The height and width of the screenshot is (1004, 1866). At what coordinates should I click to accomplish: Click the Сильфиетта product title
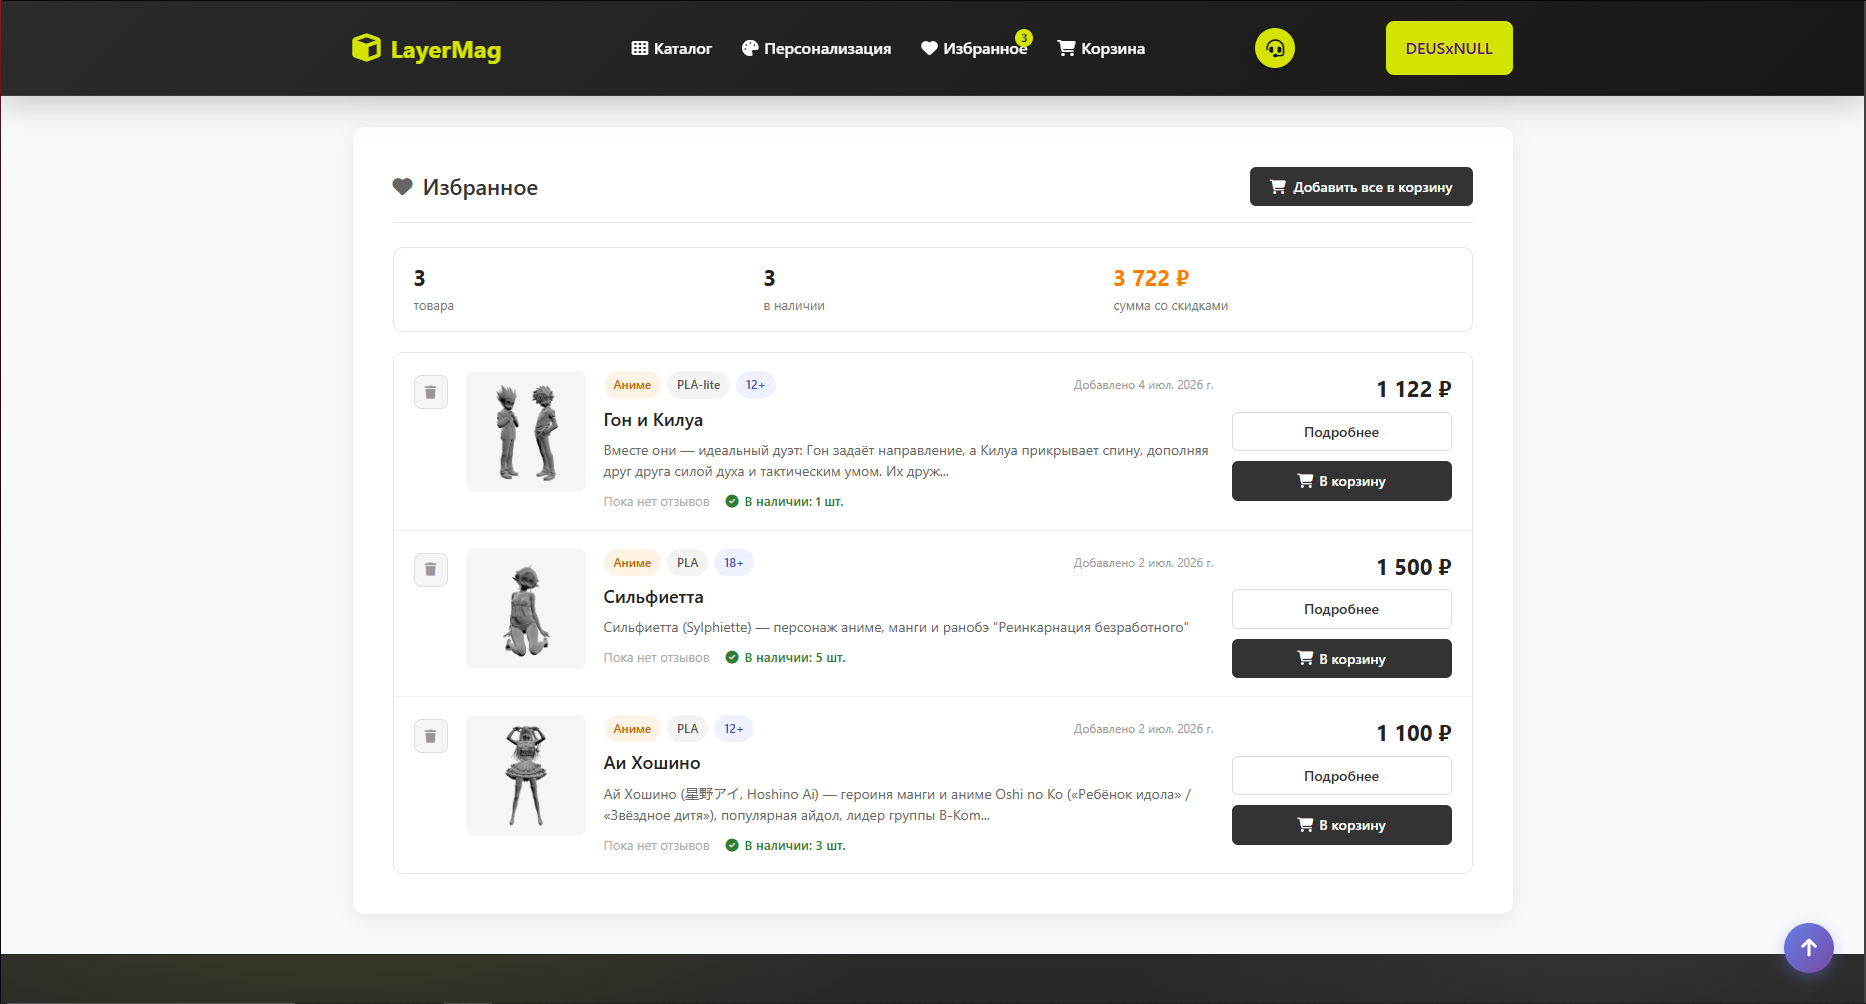[x=653, y=597]
